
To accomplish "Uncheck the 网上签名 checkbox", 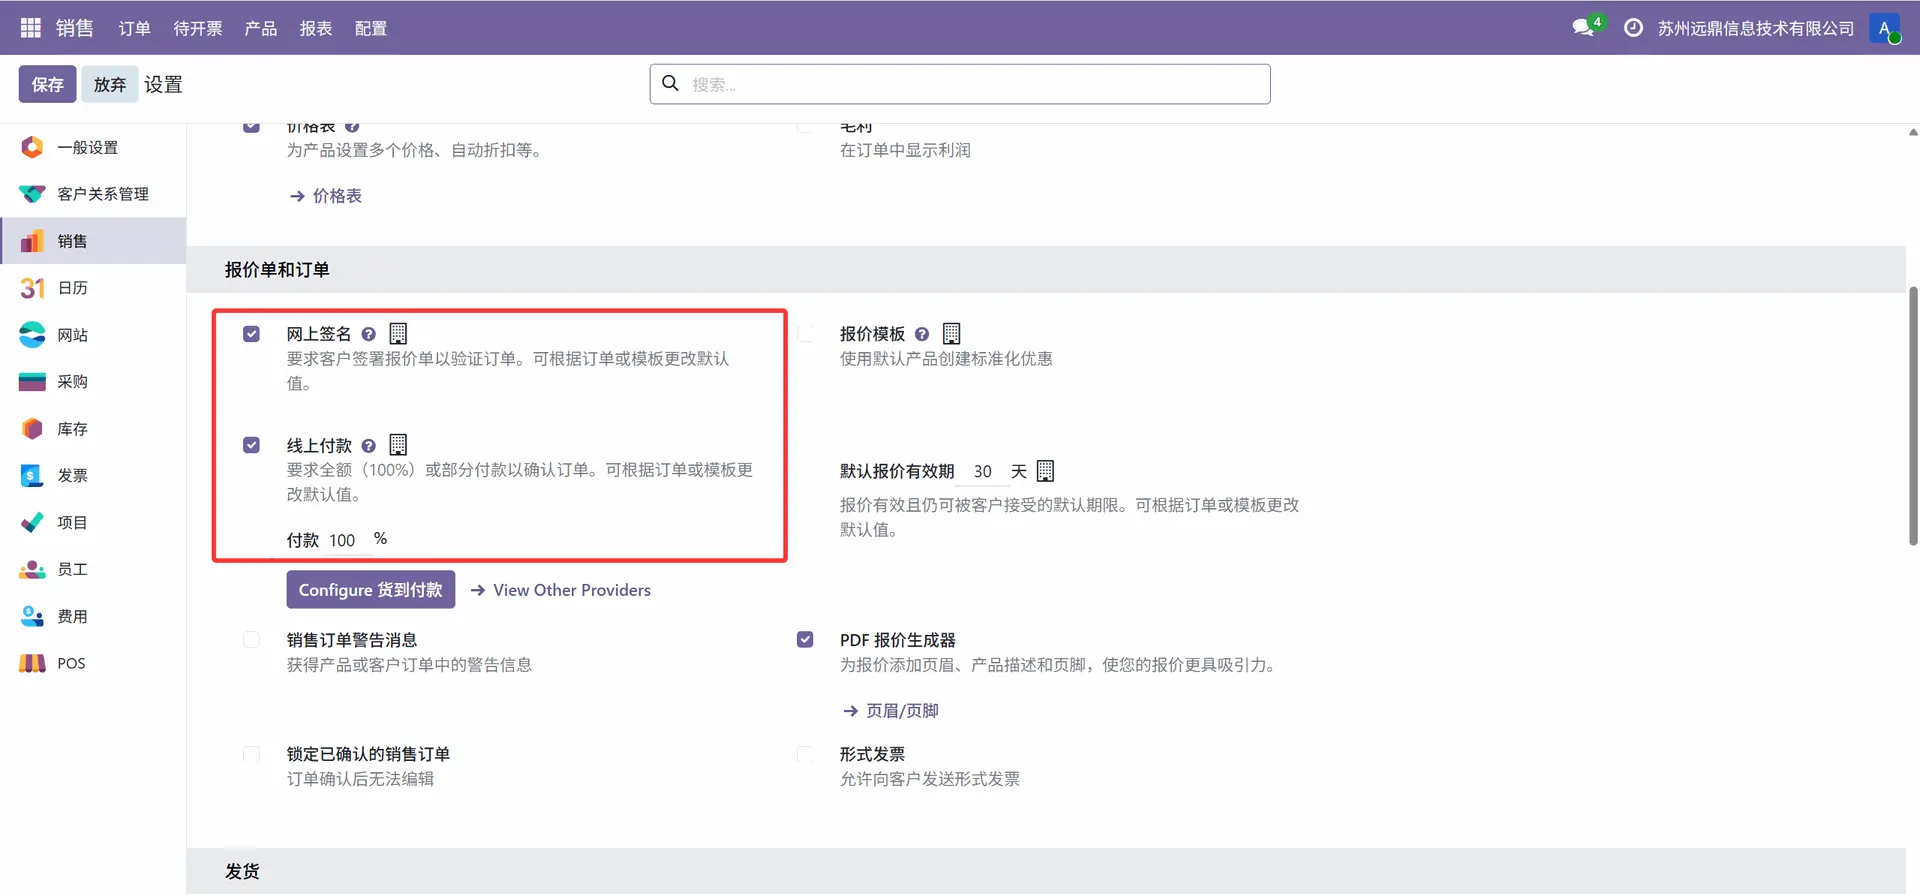I will [252, 334].
